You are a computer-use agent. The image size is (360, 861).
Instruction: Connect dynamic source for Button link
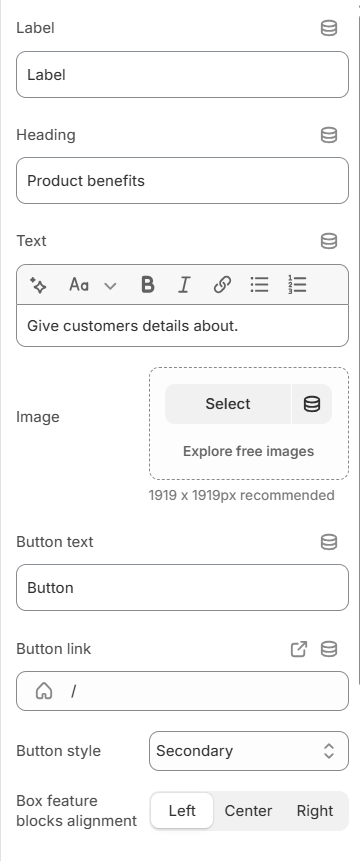[329, 649]
